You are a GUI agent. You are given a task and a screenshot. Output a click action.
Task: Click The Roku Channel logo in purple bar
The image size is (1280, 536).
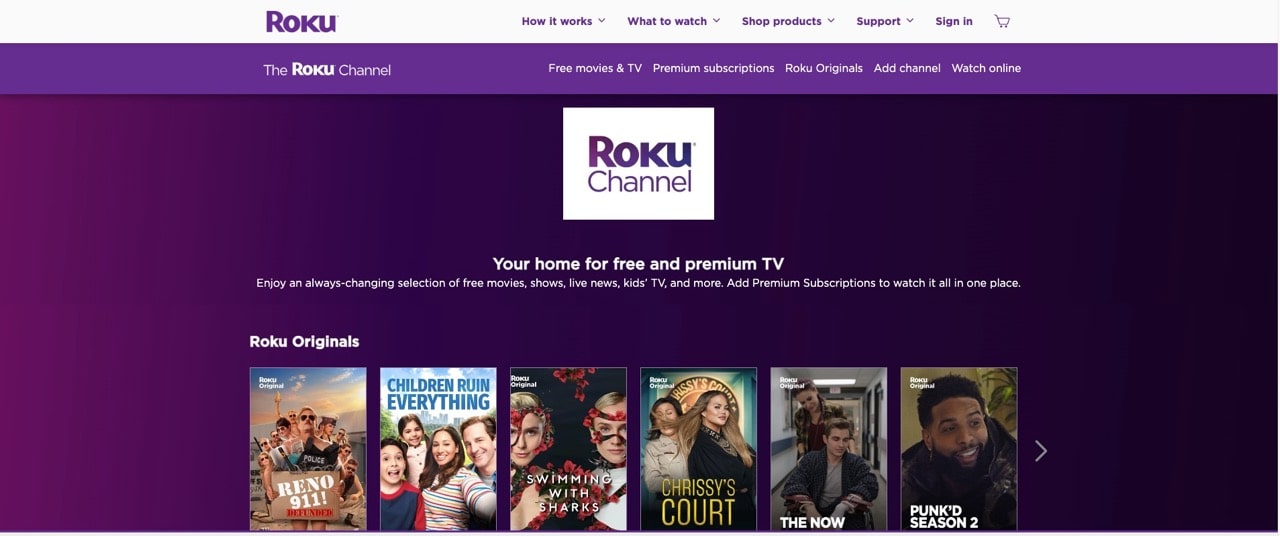pyautogui.click(x=327, y=69)
